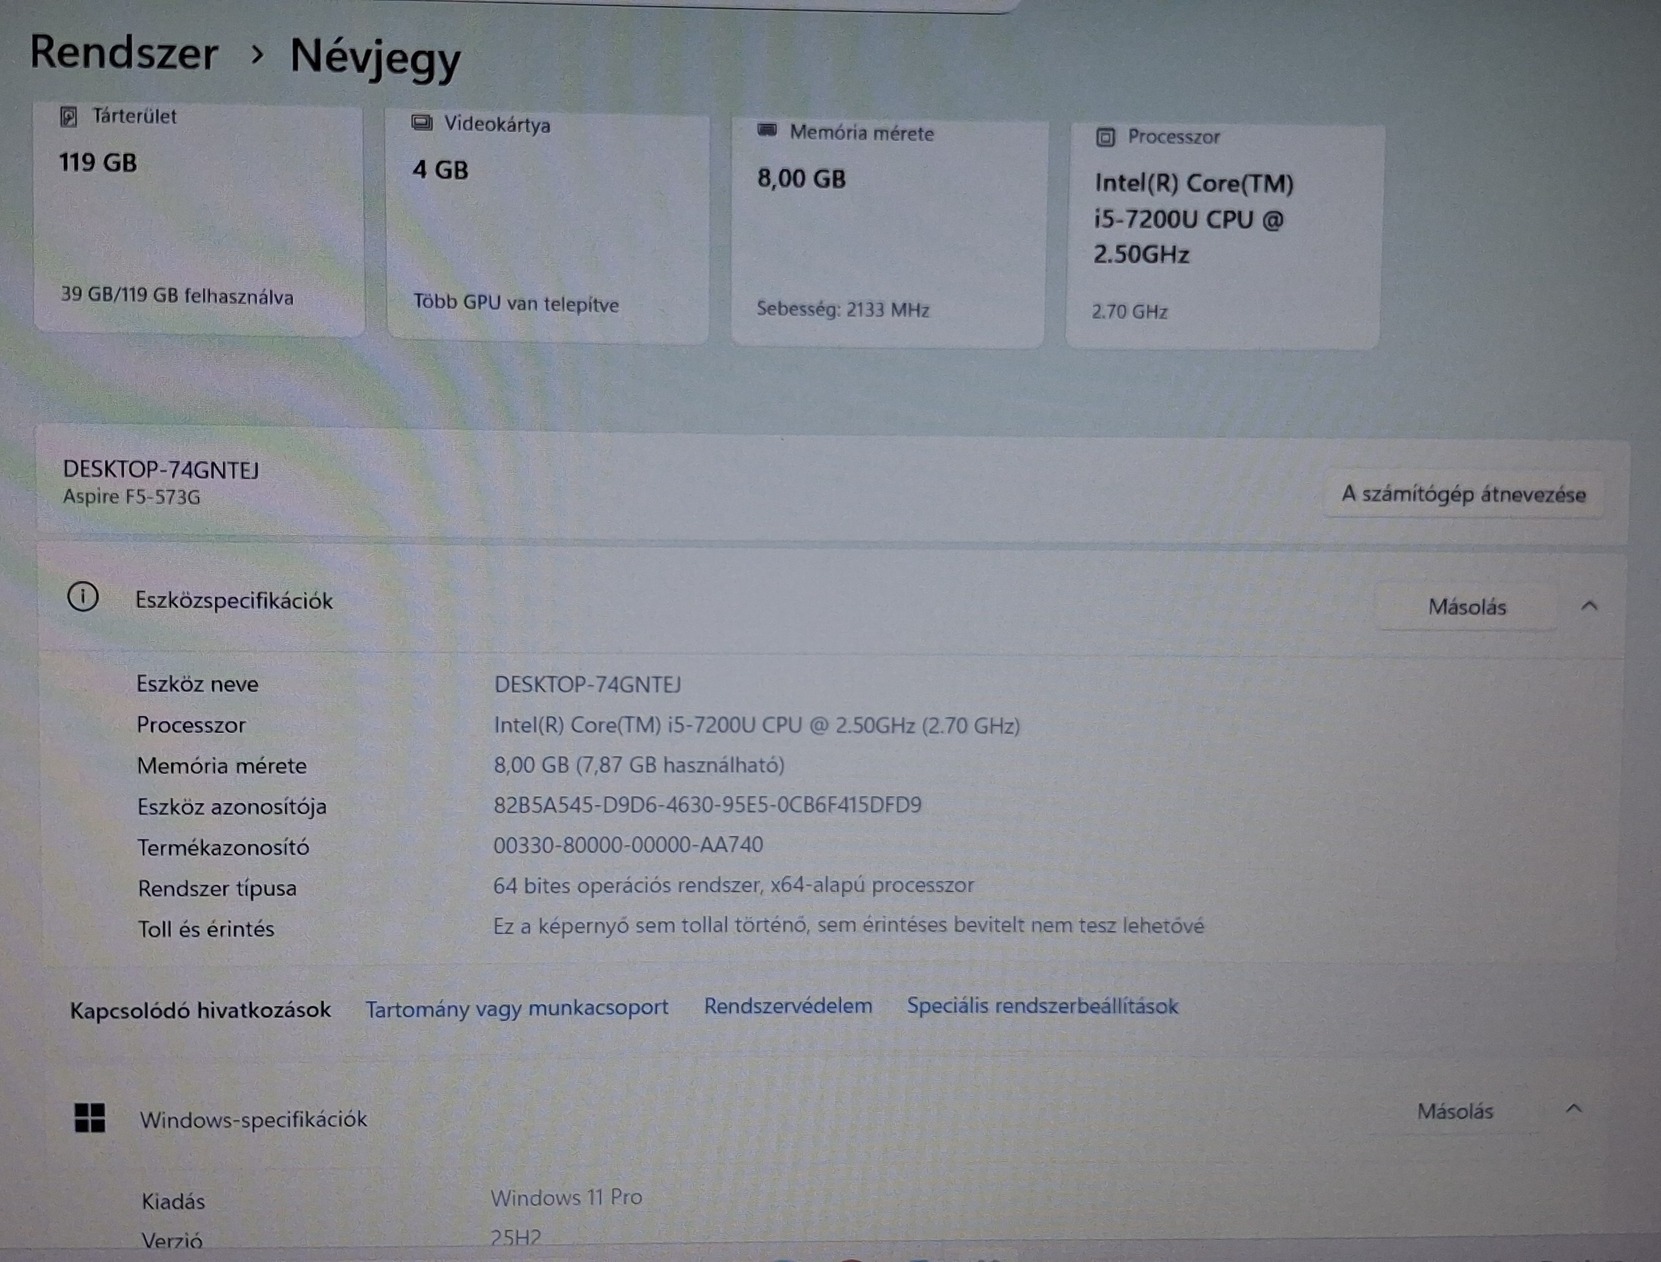Screen dimensions: 1661x1262
Task: Go back to Rendszer in breadcrumb
Action: [124, 53]
